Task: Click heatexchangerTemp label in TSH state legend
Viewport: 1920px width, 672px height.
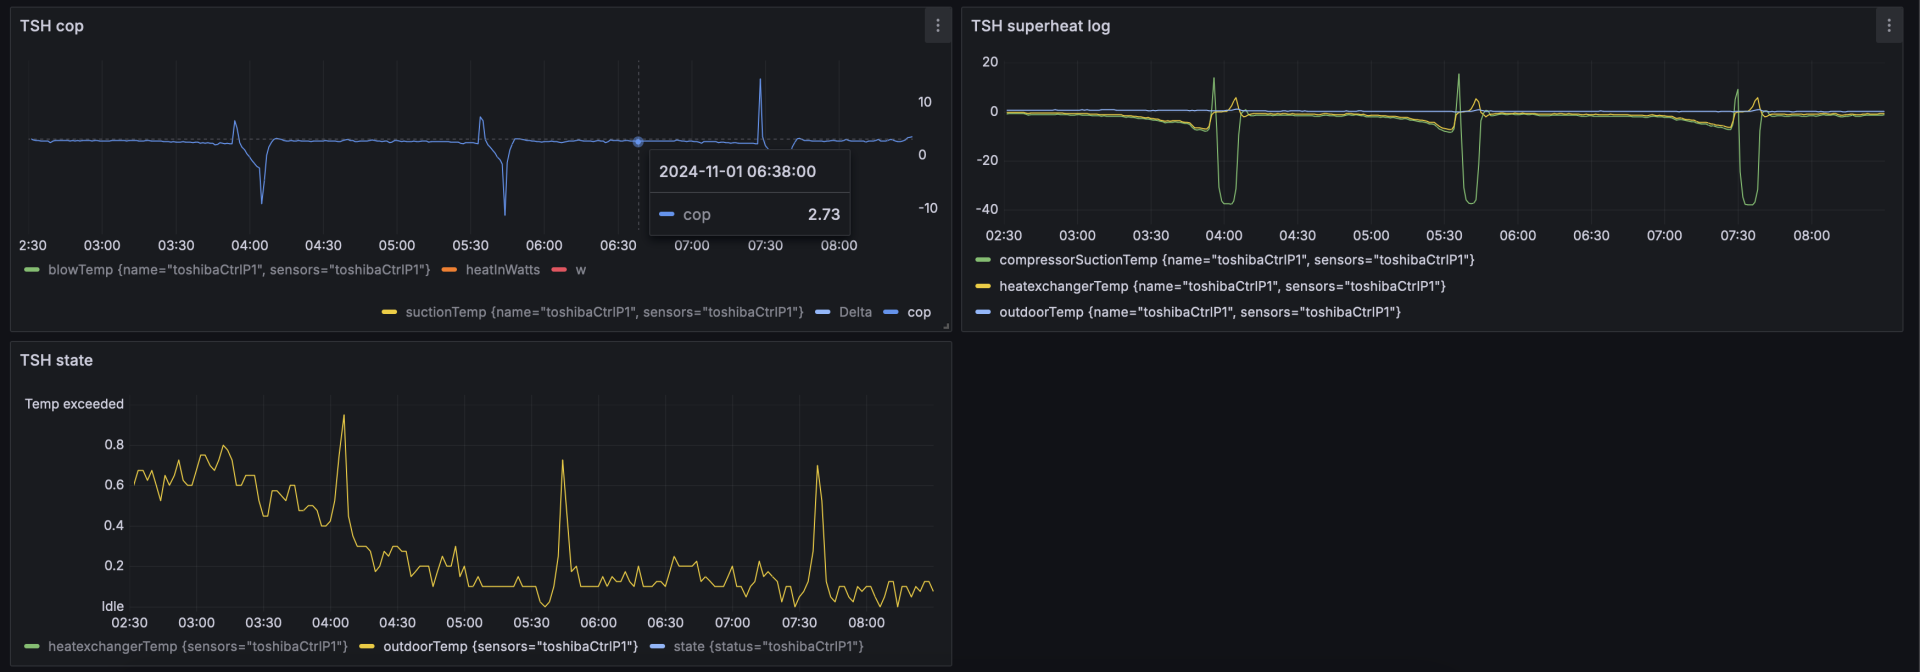Action: [197, 647]
